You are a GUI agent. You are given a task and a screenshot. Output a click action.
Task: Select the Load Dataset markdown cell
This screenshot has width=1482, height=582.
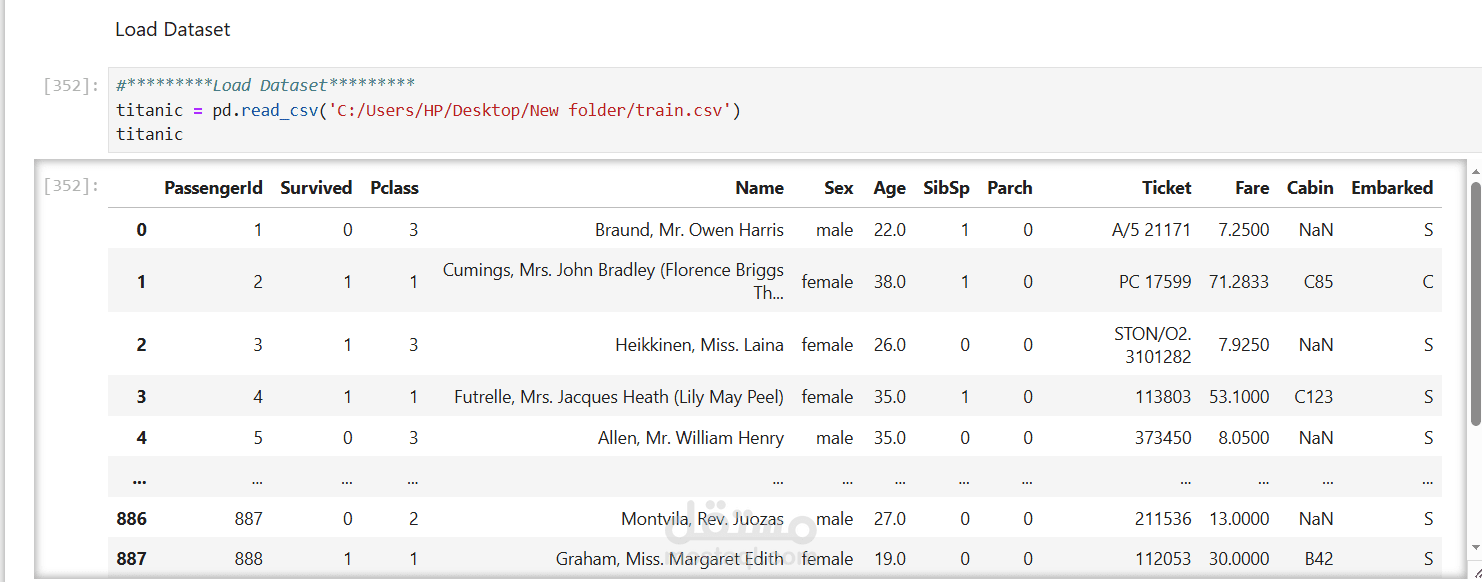point(173,30)
